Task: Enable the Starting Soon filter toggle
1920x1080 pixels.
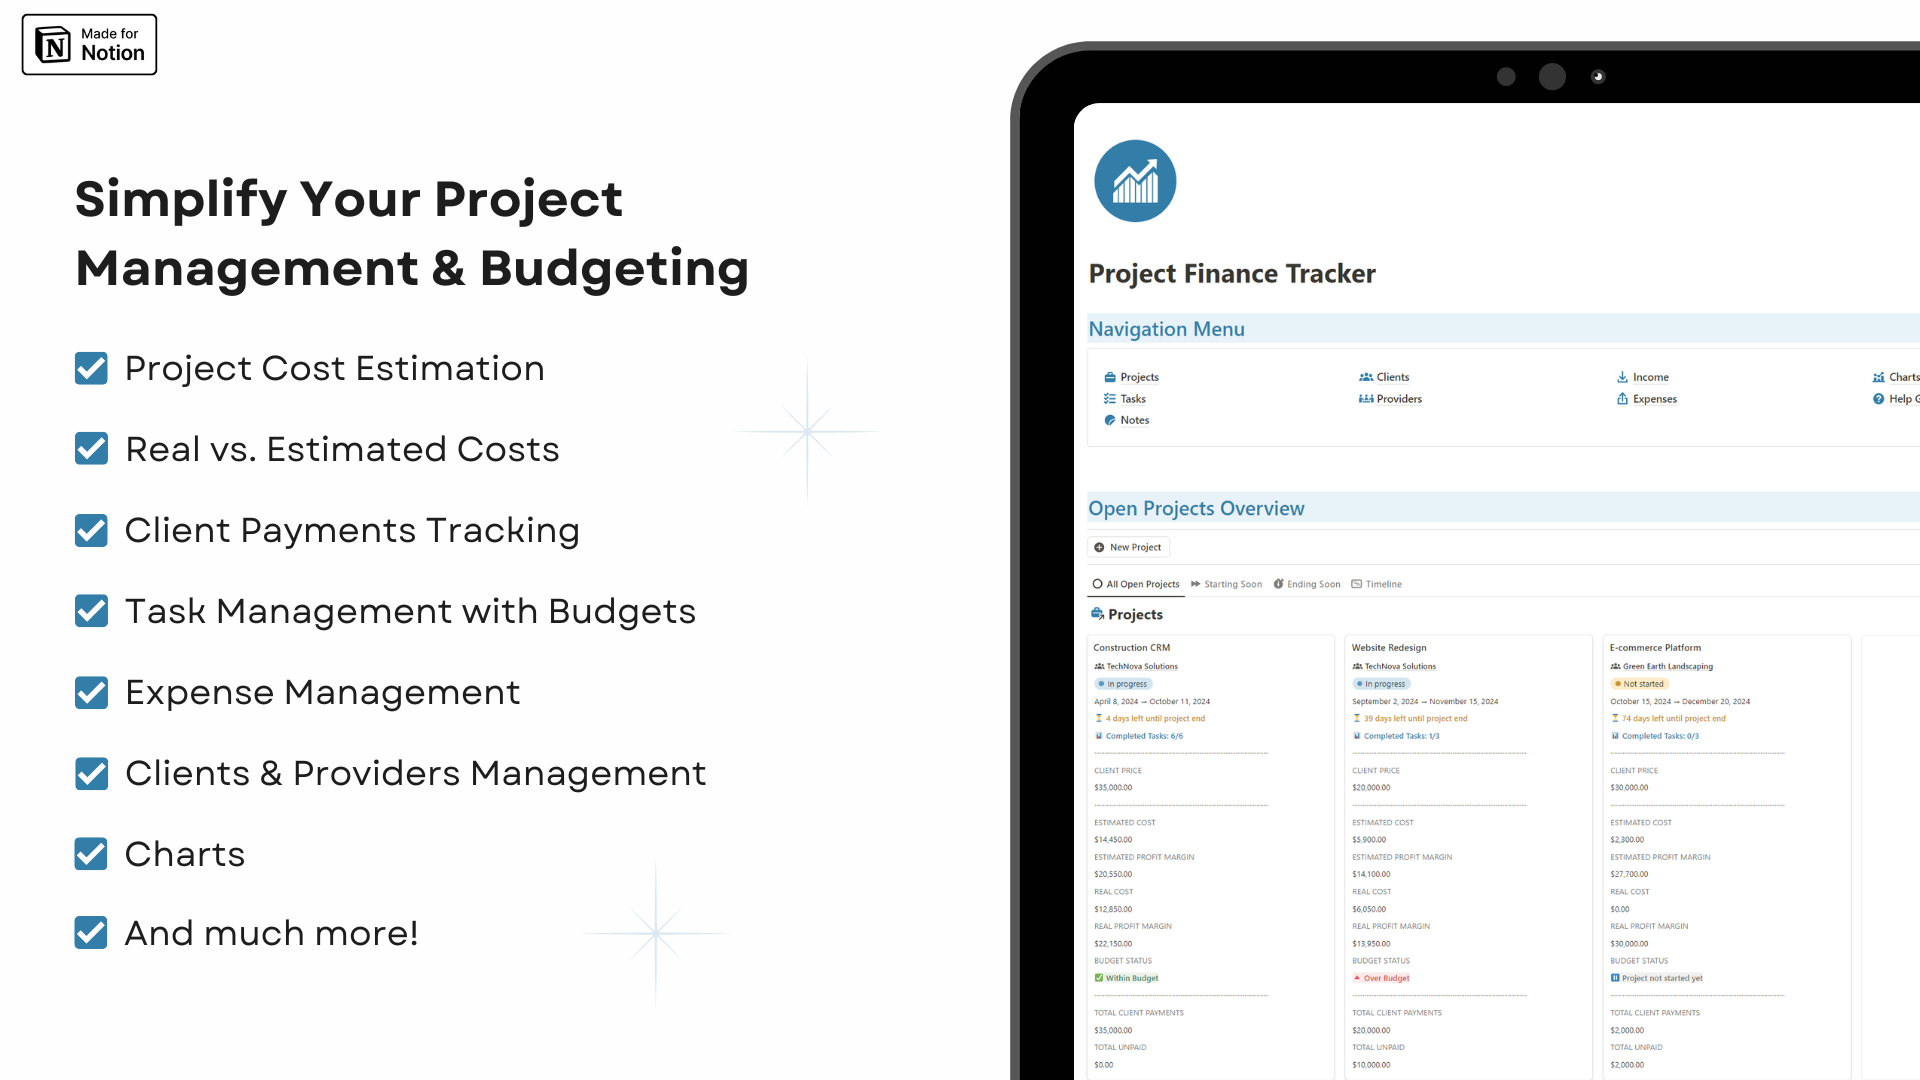Action: pos(1229,583)
